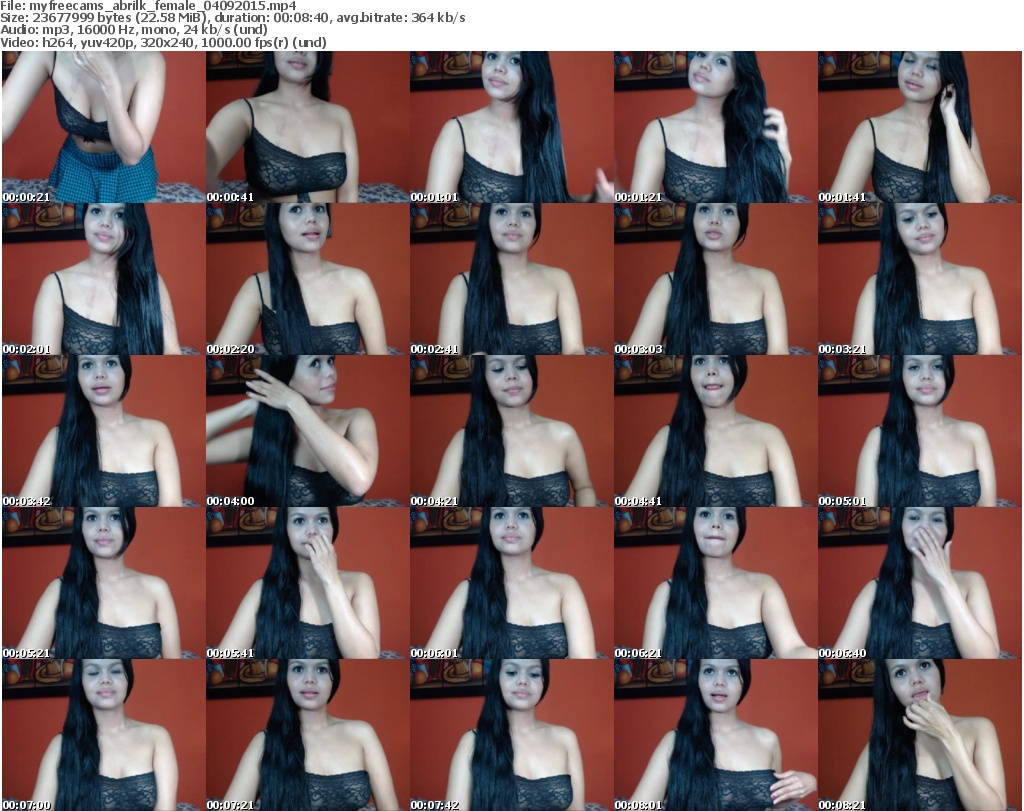Select the thumbnail timestamped 00:02:01

point(104,279)
